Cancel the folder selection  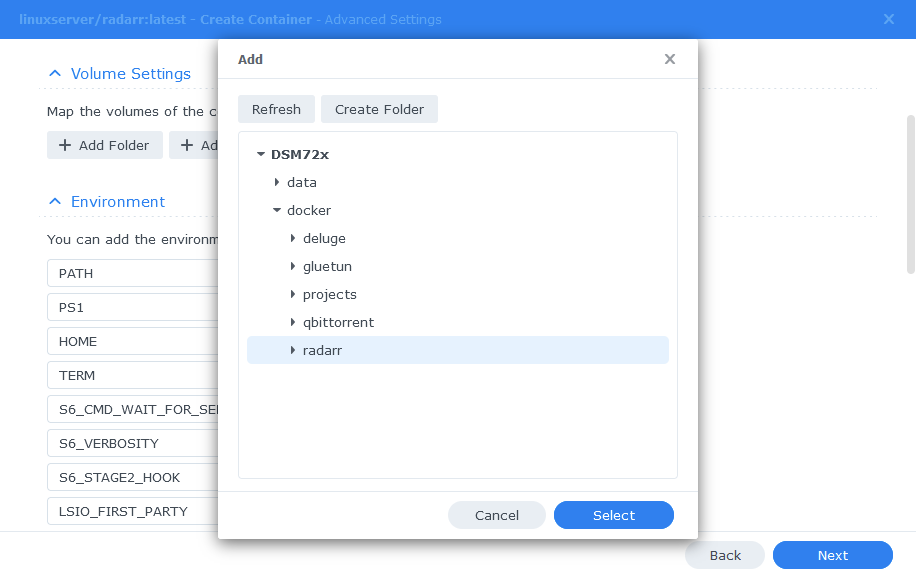click(x=497, y=515)
